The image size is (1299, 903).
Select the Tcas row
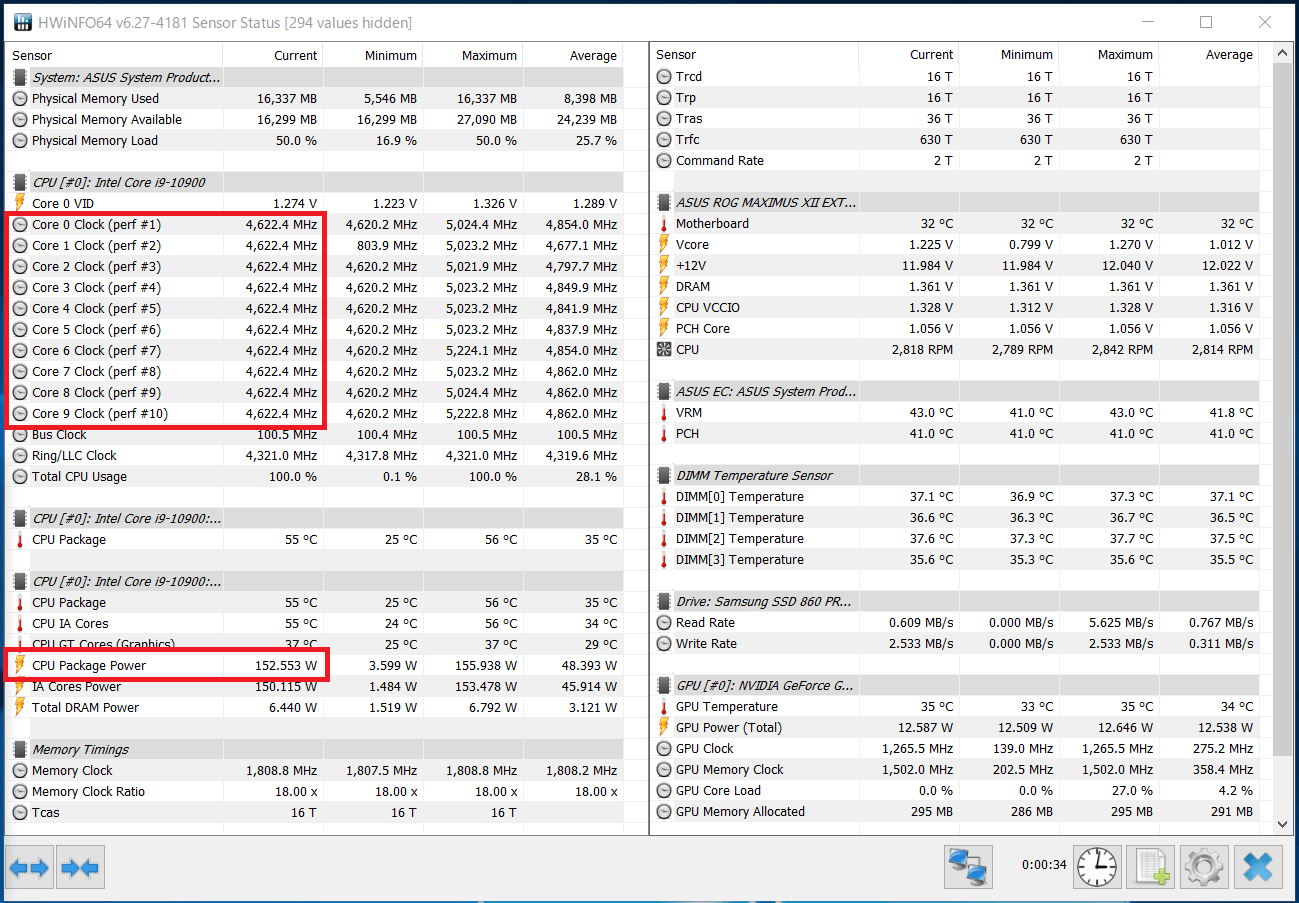tap(314, 812)
